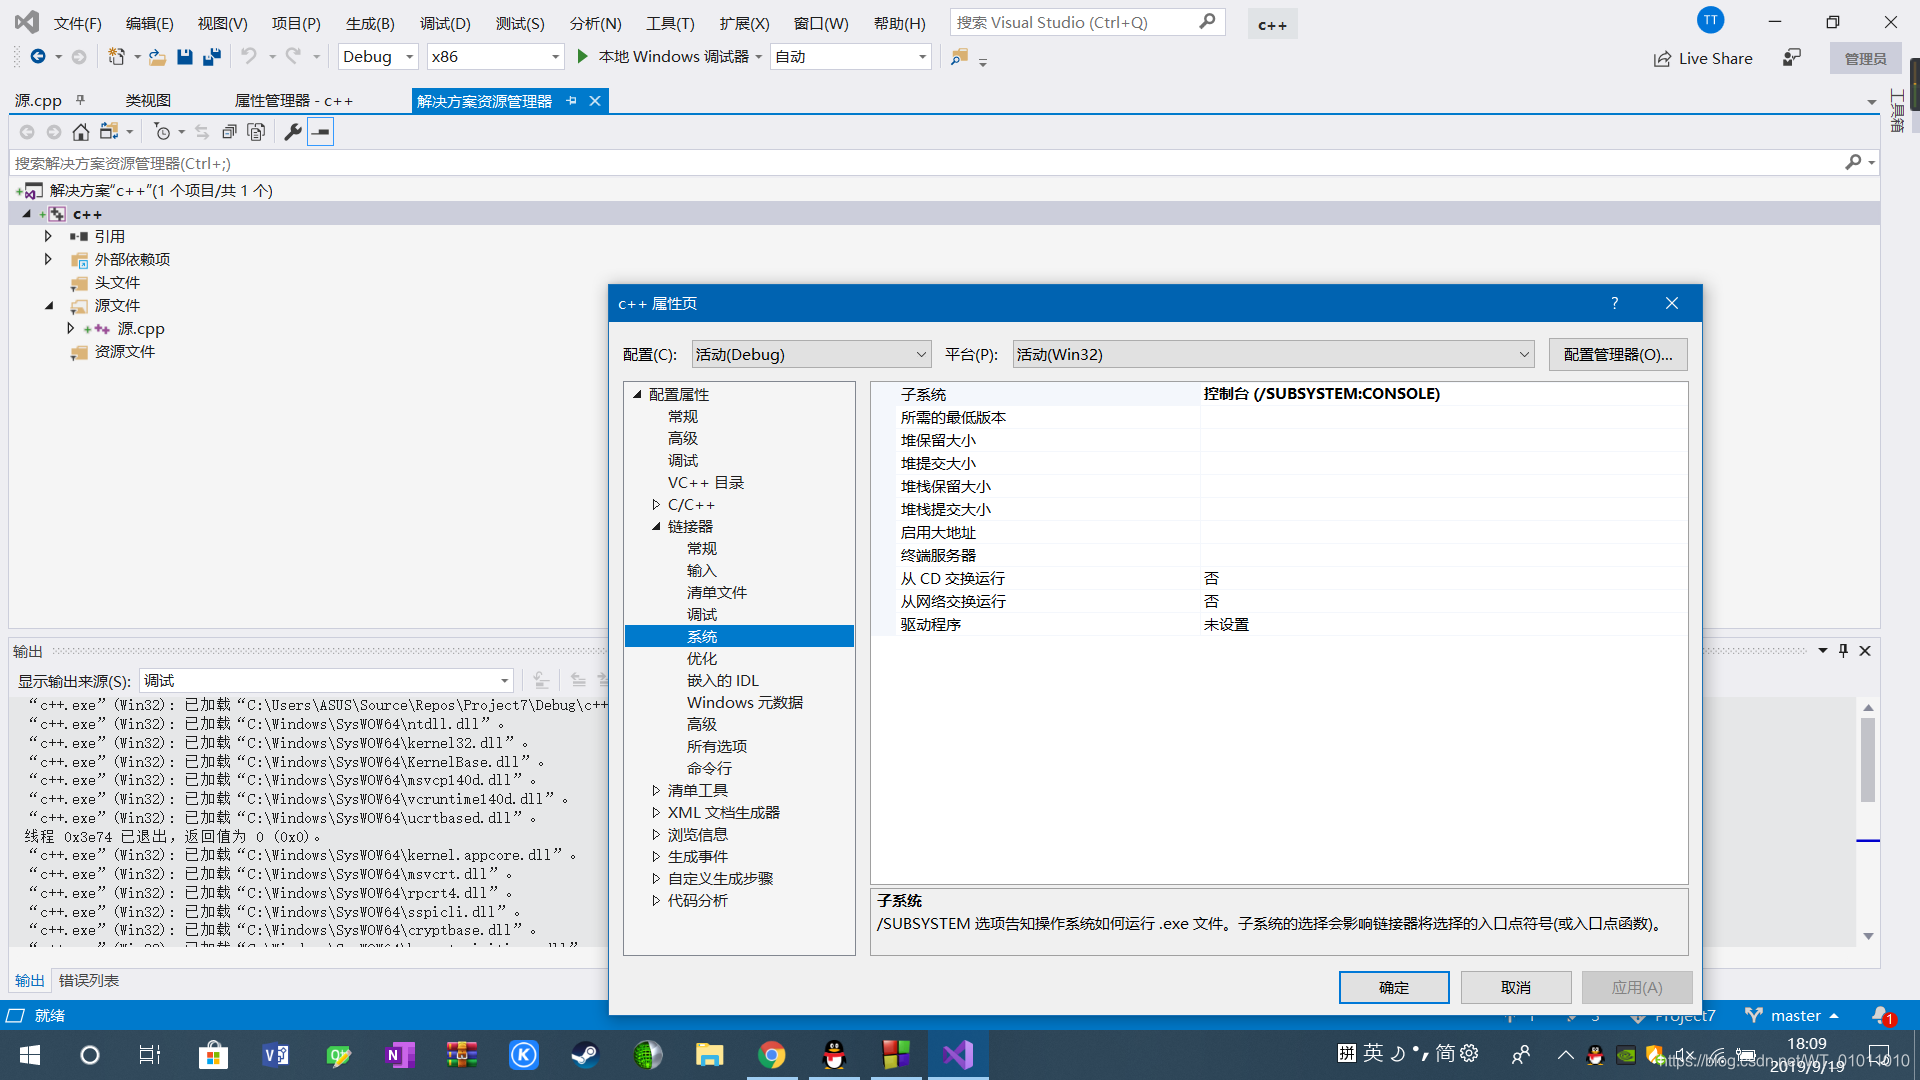
Task: Click the master git branch indicator
Action: pyautogui.click(x=1792, y=1015)
